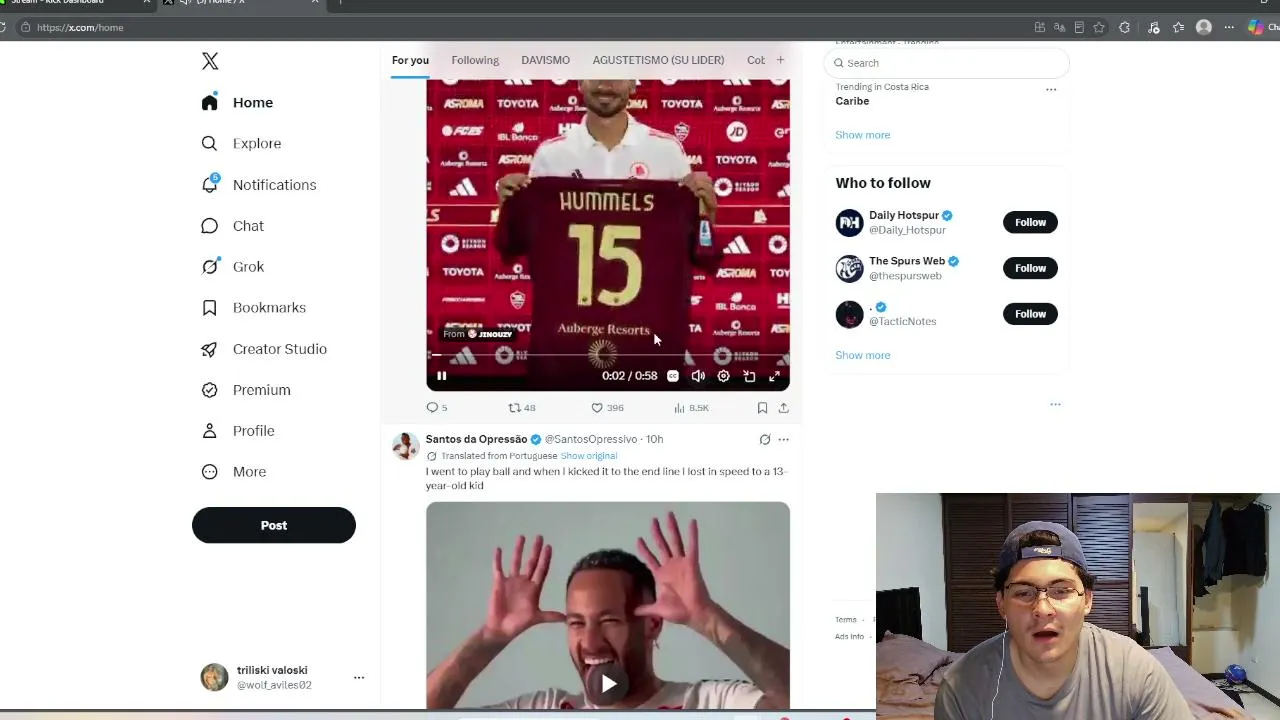Switch to the DAVISMO tab
The width and height of the screenshot is (1280, 720).
click(x=545, y=60)
